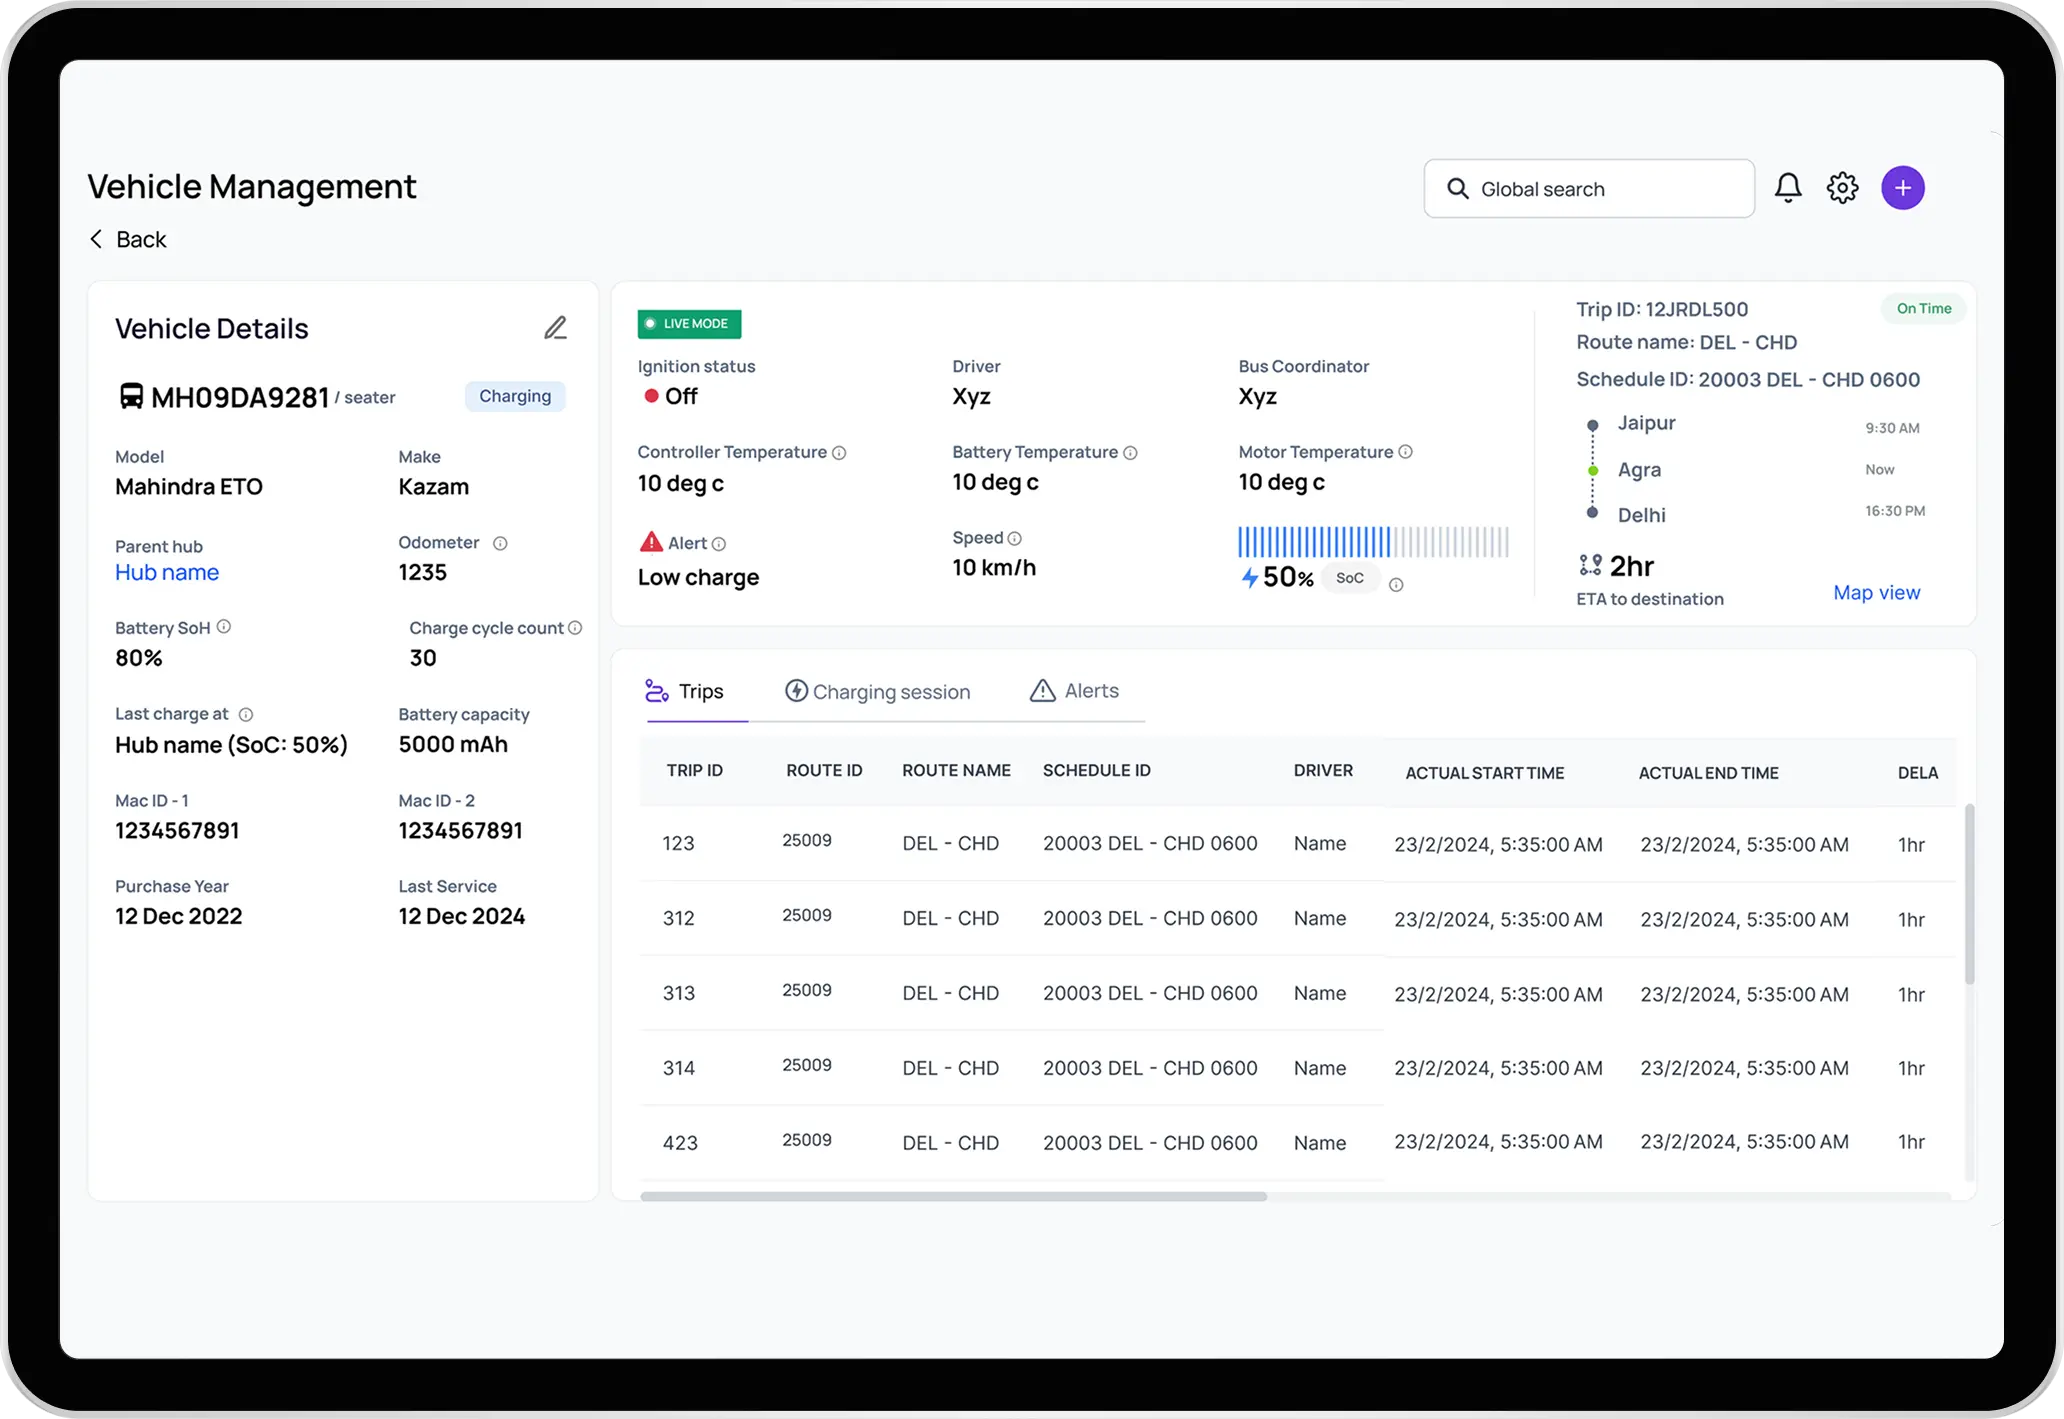Click the red Alert warning triangle icon

651,542
